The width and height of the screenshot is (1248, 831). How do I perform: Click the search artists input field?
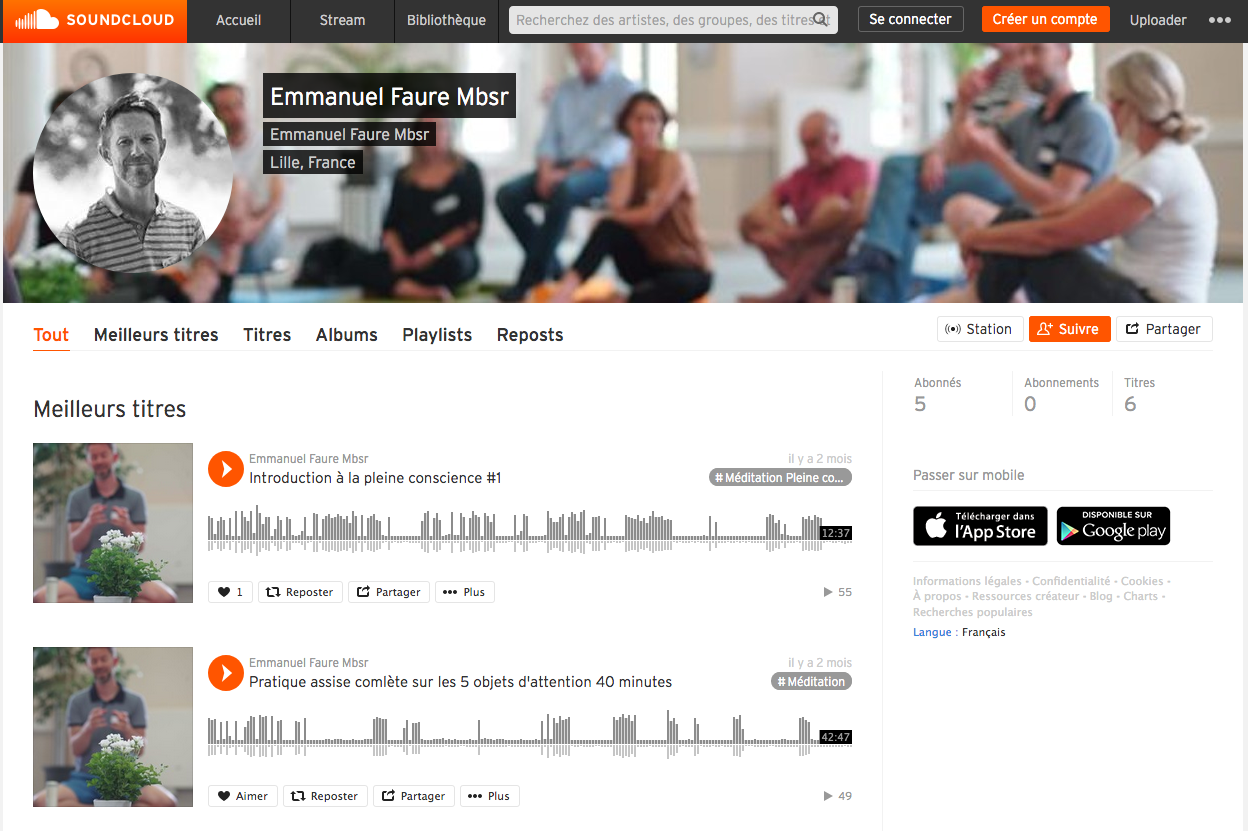pyautogui.click(x=660, y=20)
